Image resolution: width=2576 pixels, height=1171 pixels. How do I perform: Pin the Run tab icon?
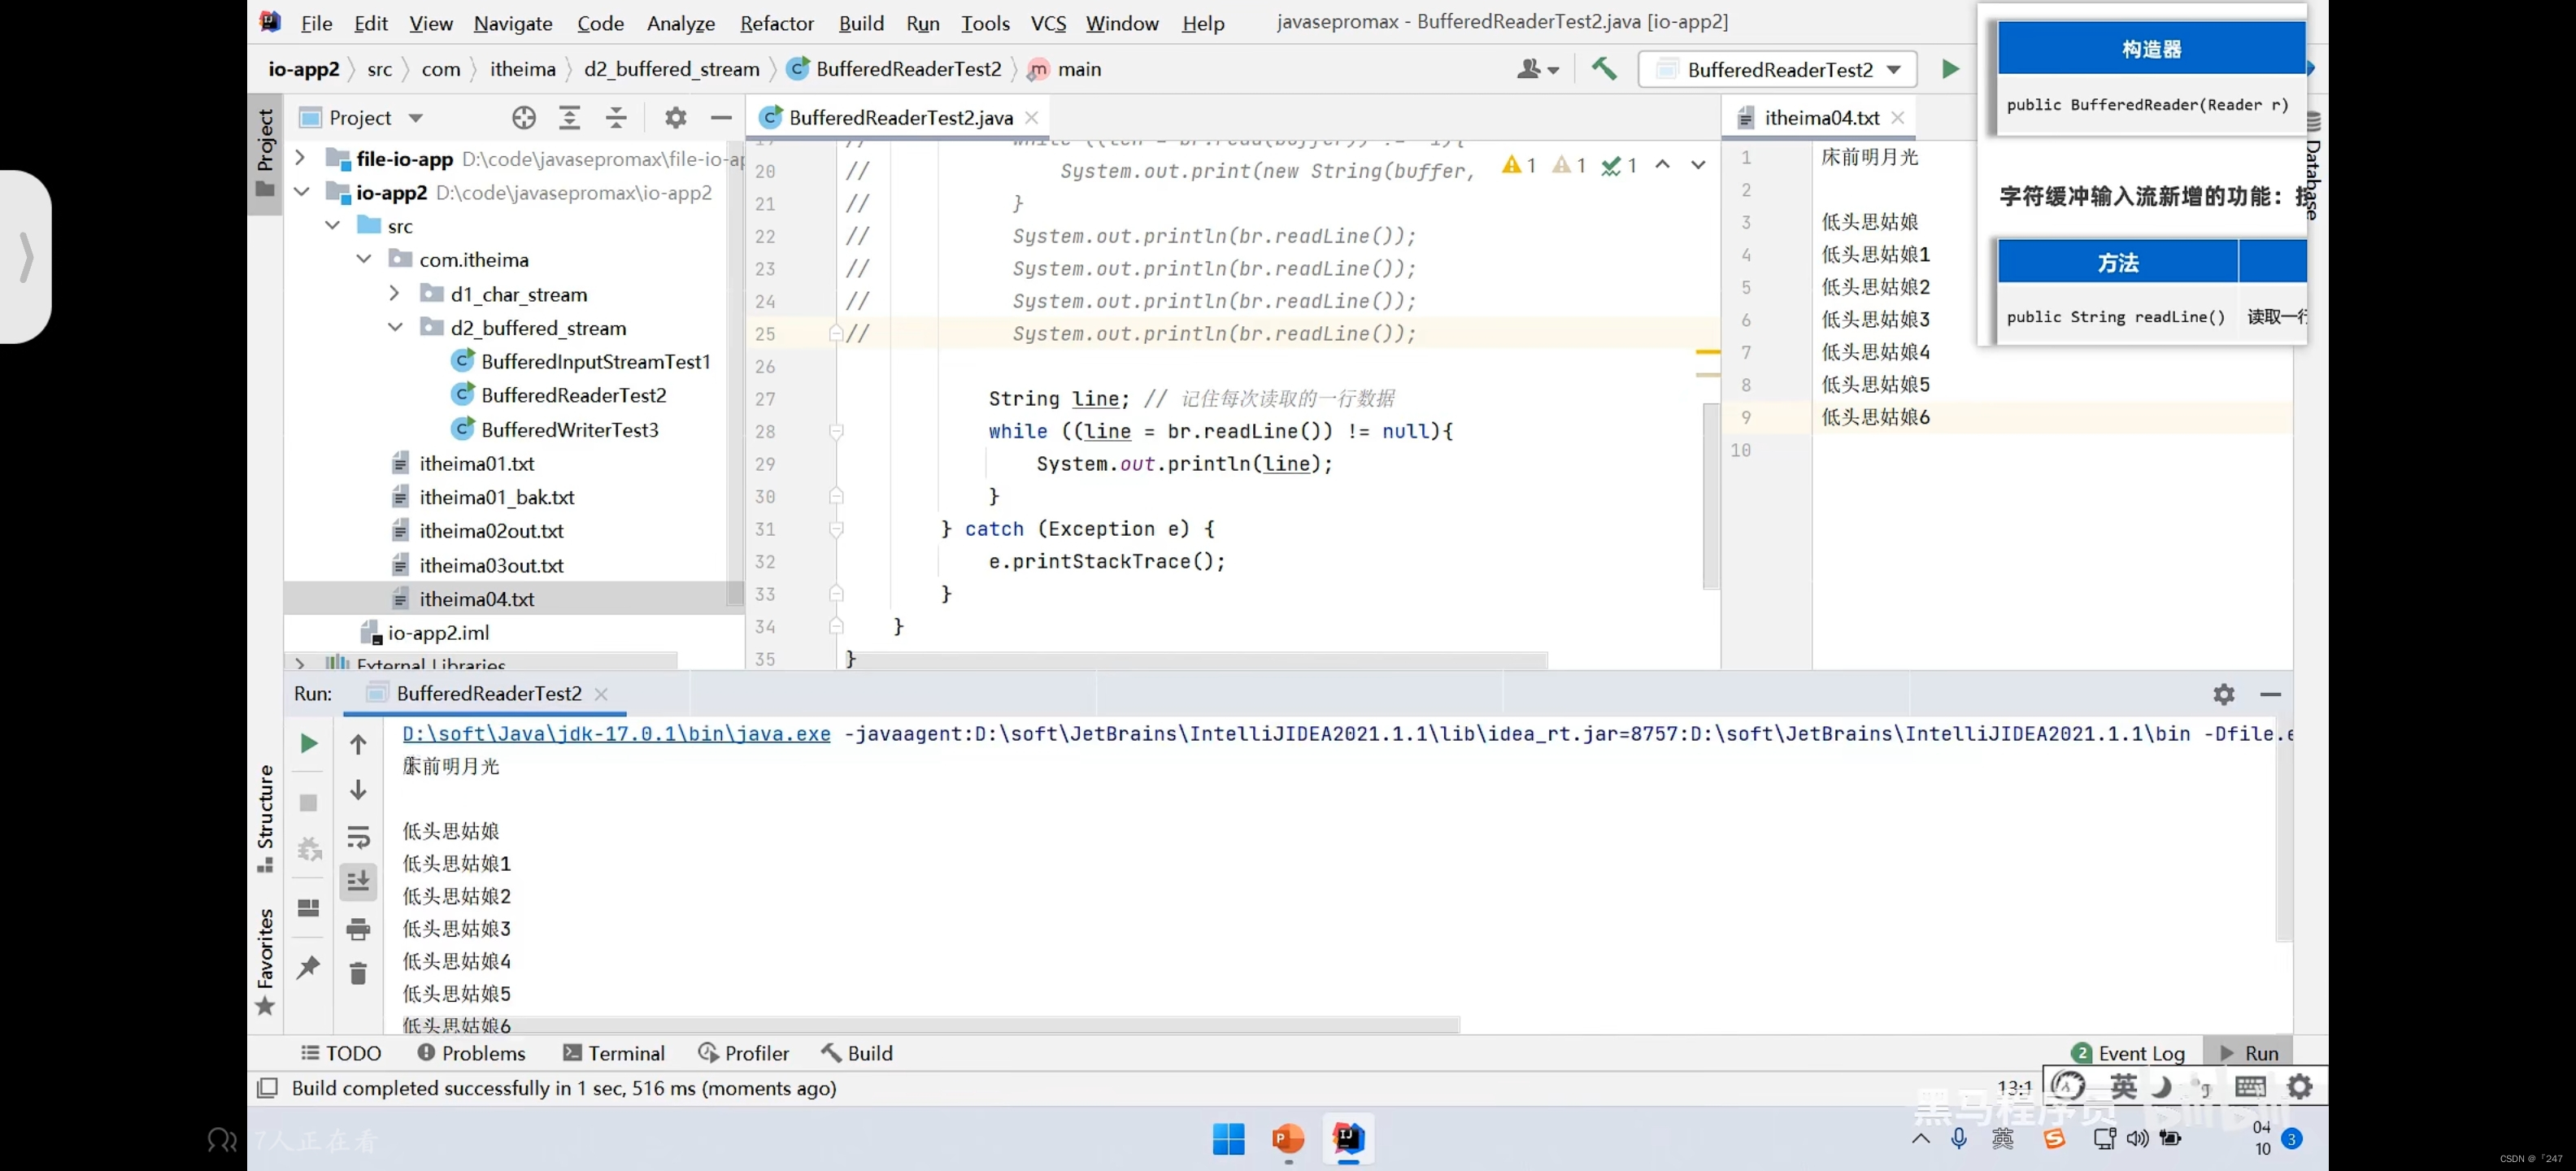(x=309, y=967)
